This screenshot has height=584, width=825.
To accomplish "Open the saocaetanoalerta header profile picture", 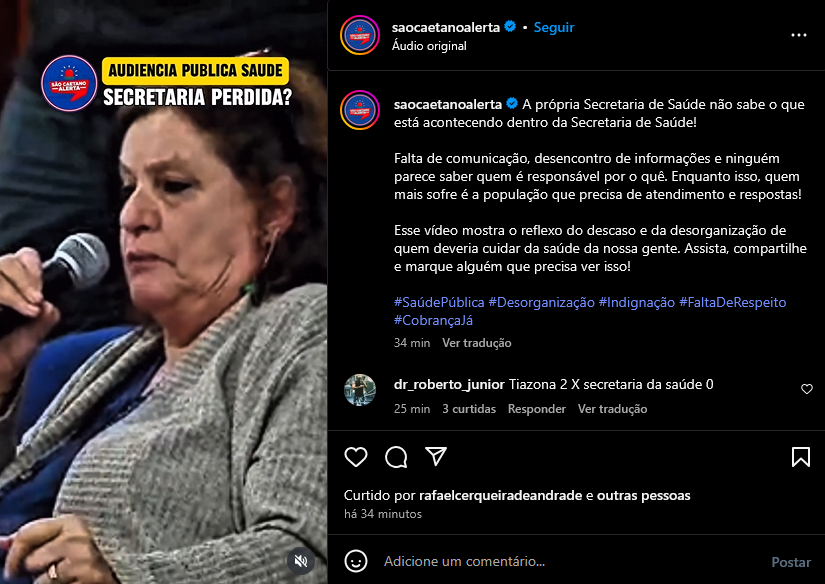I will (x=360, y=35).
